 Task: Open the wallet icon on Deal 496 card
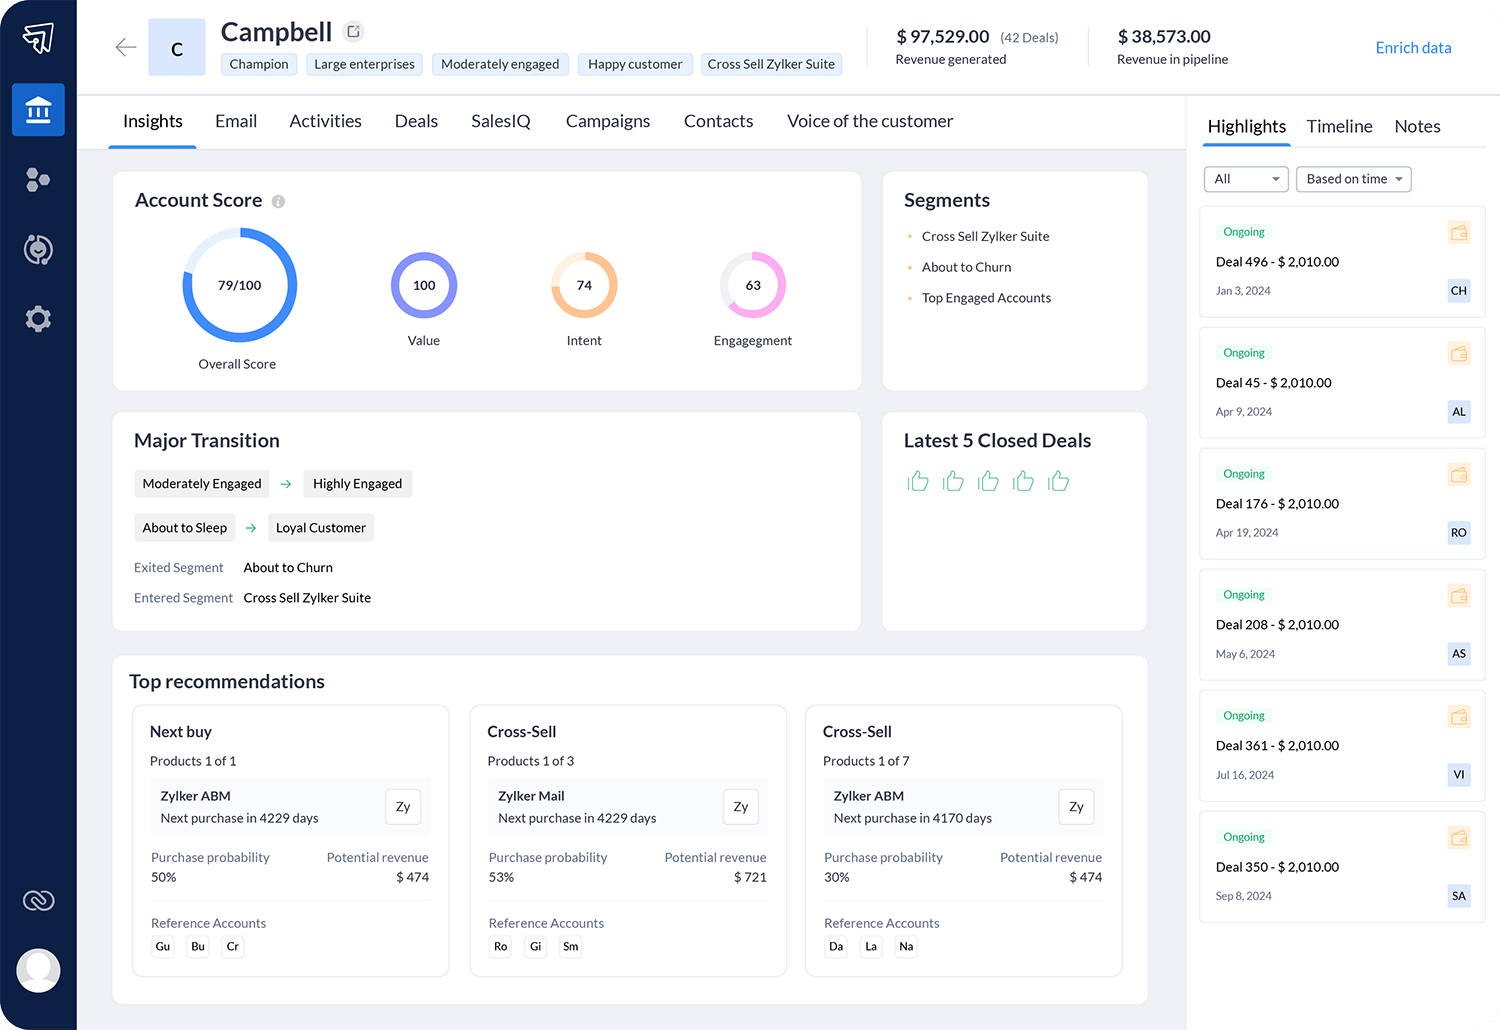[1459, 232]
